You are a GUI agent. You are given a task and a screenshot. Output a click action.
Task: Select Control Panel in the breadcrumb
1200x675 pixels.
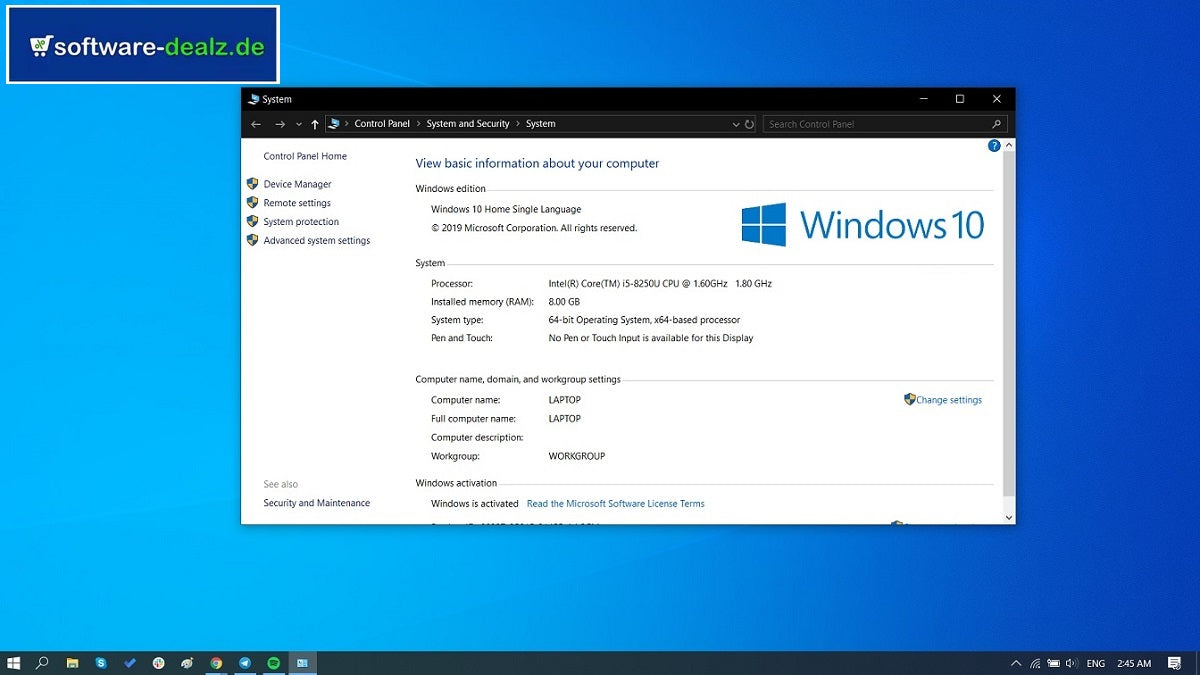tap(382, 123)
